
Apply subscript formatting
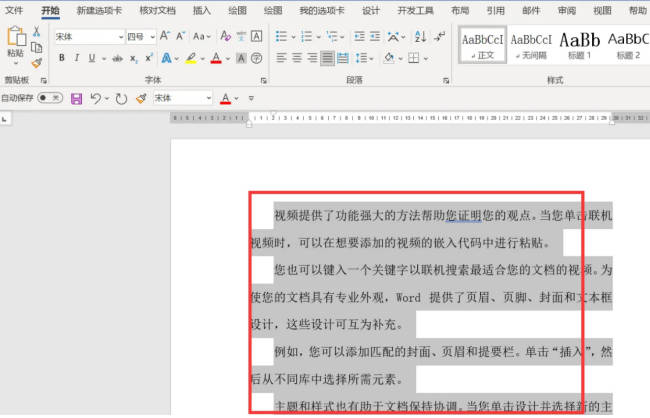133,58
